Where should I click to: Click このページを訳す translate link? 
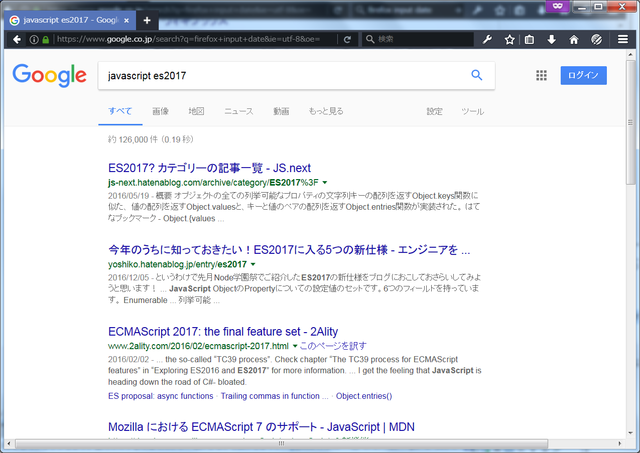pyautogui.click(x=333, y=346)
